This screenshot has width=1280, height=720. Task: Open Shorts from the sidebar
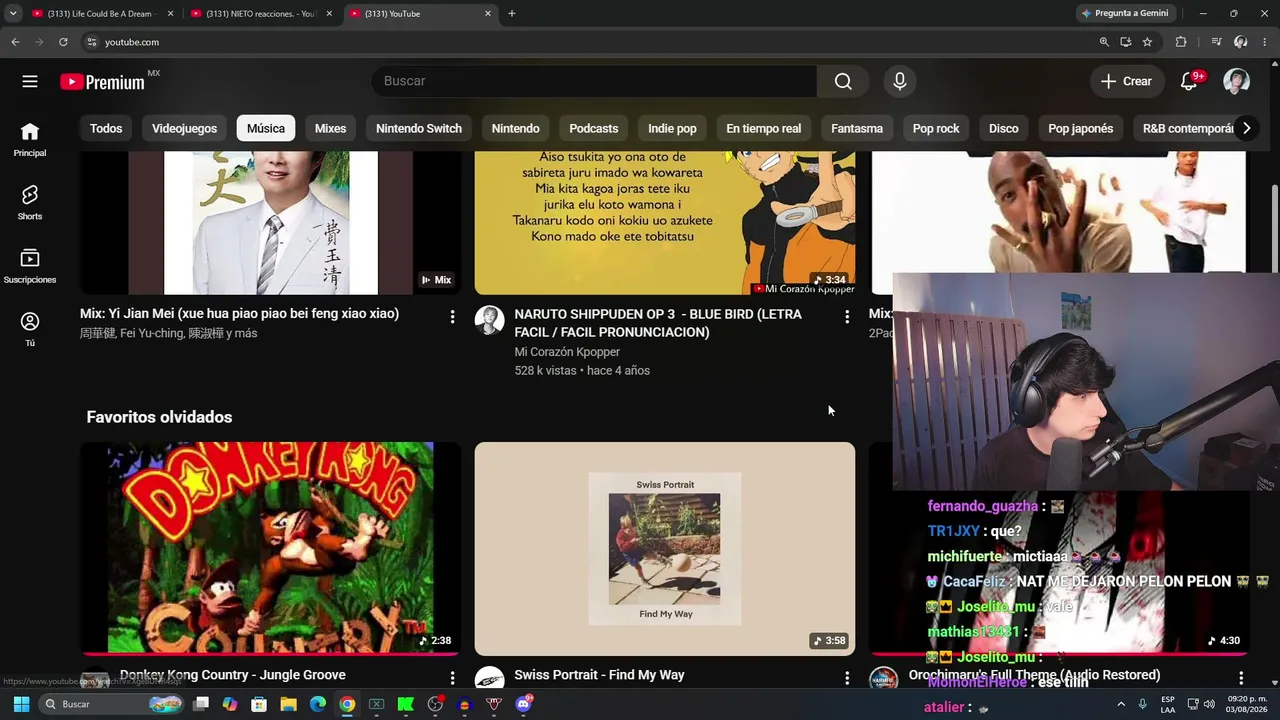[30, 203]
